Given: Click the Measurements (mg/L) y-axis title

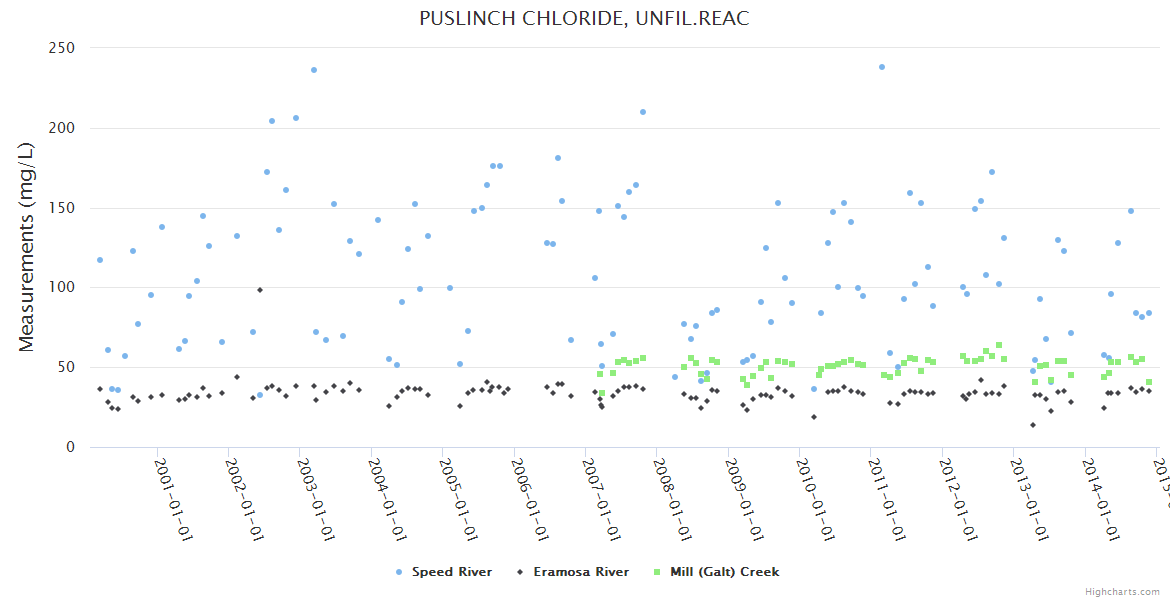Looking at the screenshot, I should click(27, 247).
